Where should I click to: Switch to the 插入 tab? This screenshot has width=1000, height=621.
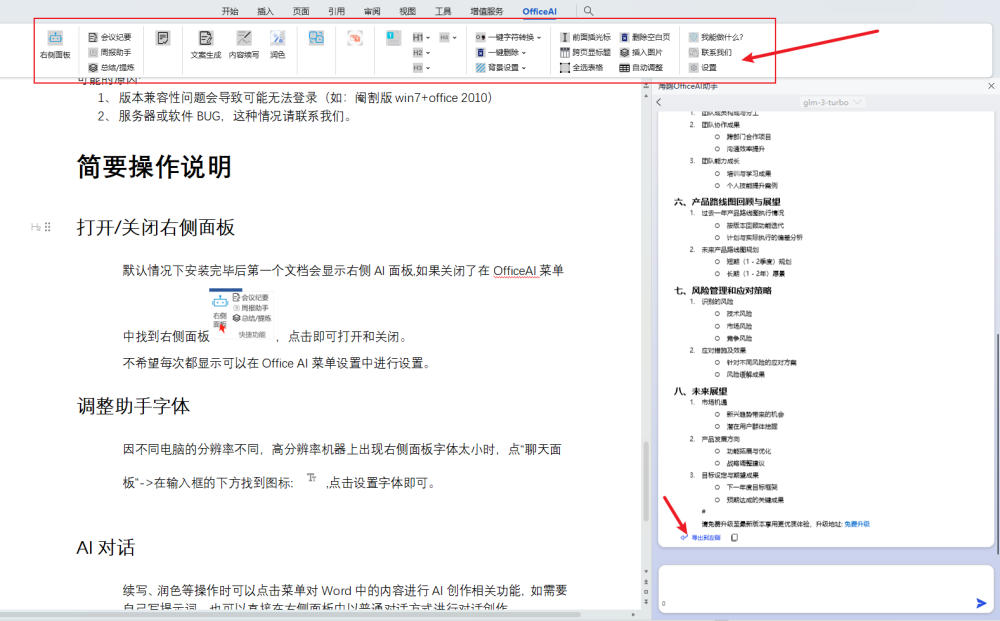pos(265,11)
